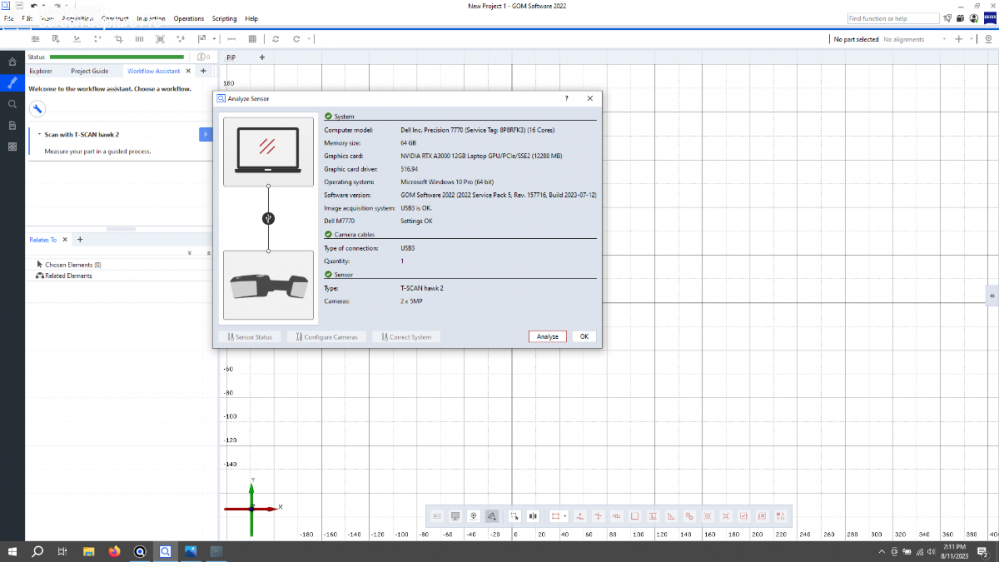Click the user account icon top right
Viewport: 999px width, 562px height.
pyautogui.click(x=974, y=18)
